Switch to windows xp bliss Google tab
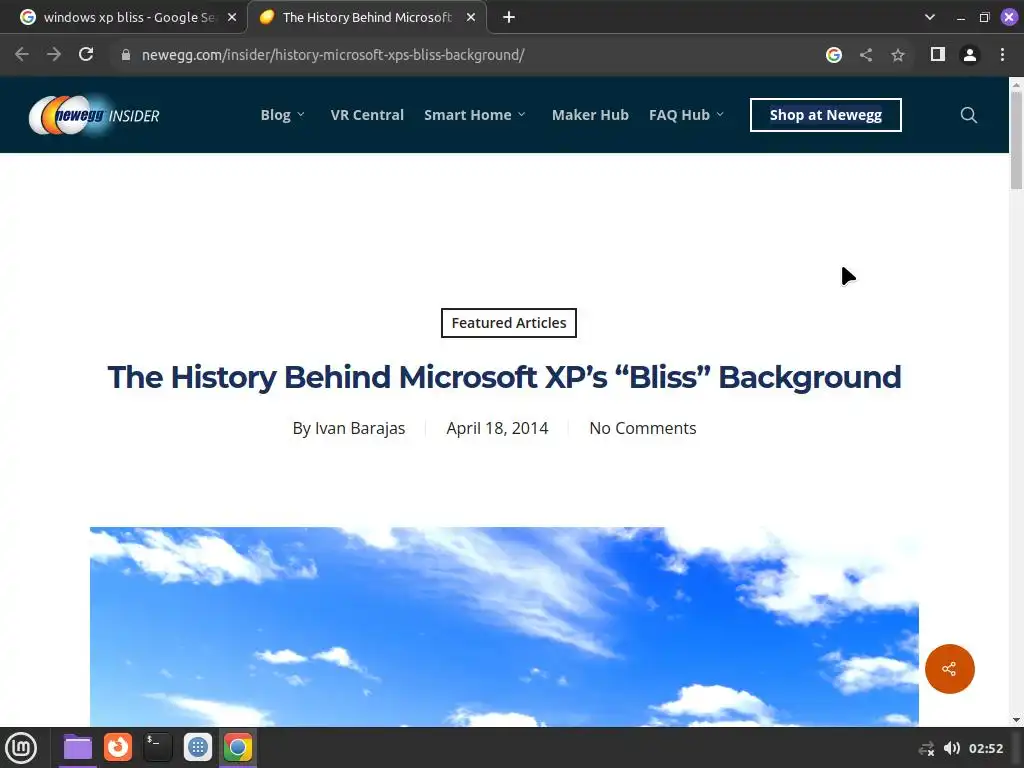The width and height of the screenshot is (1024, 768). tap(123, 18)
